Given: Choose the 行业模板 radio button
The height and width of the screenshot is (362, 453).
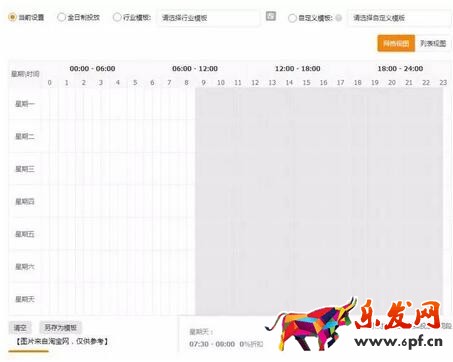Looking at the screenshot, I should point(117,17).
